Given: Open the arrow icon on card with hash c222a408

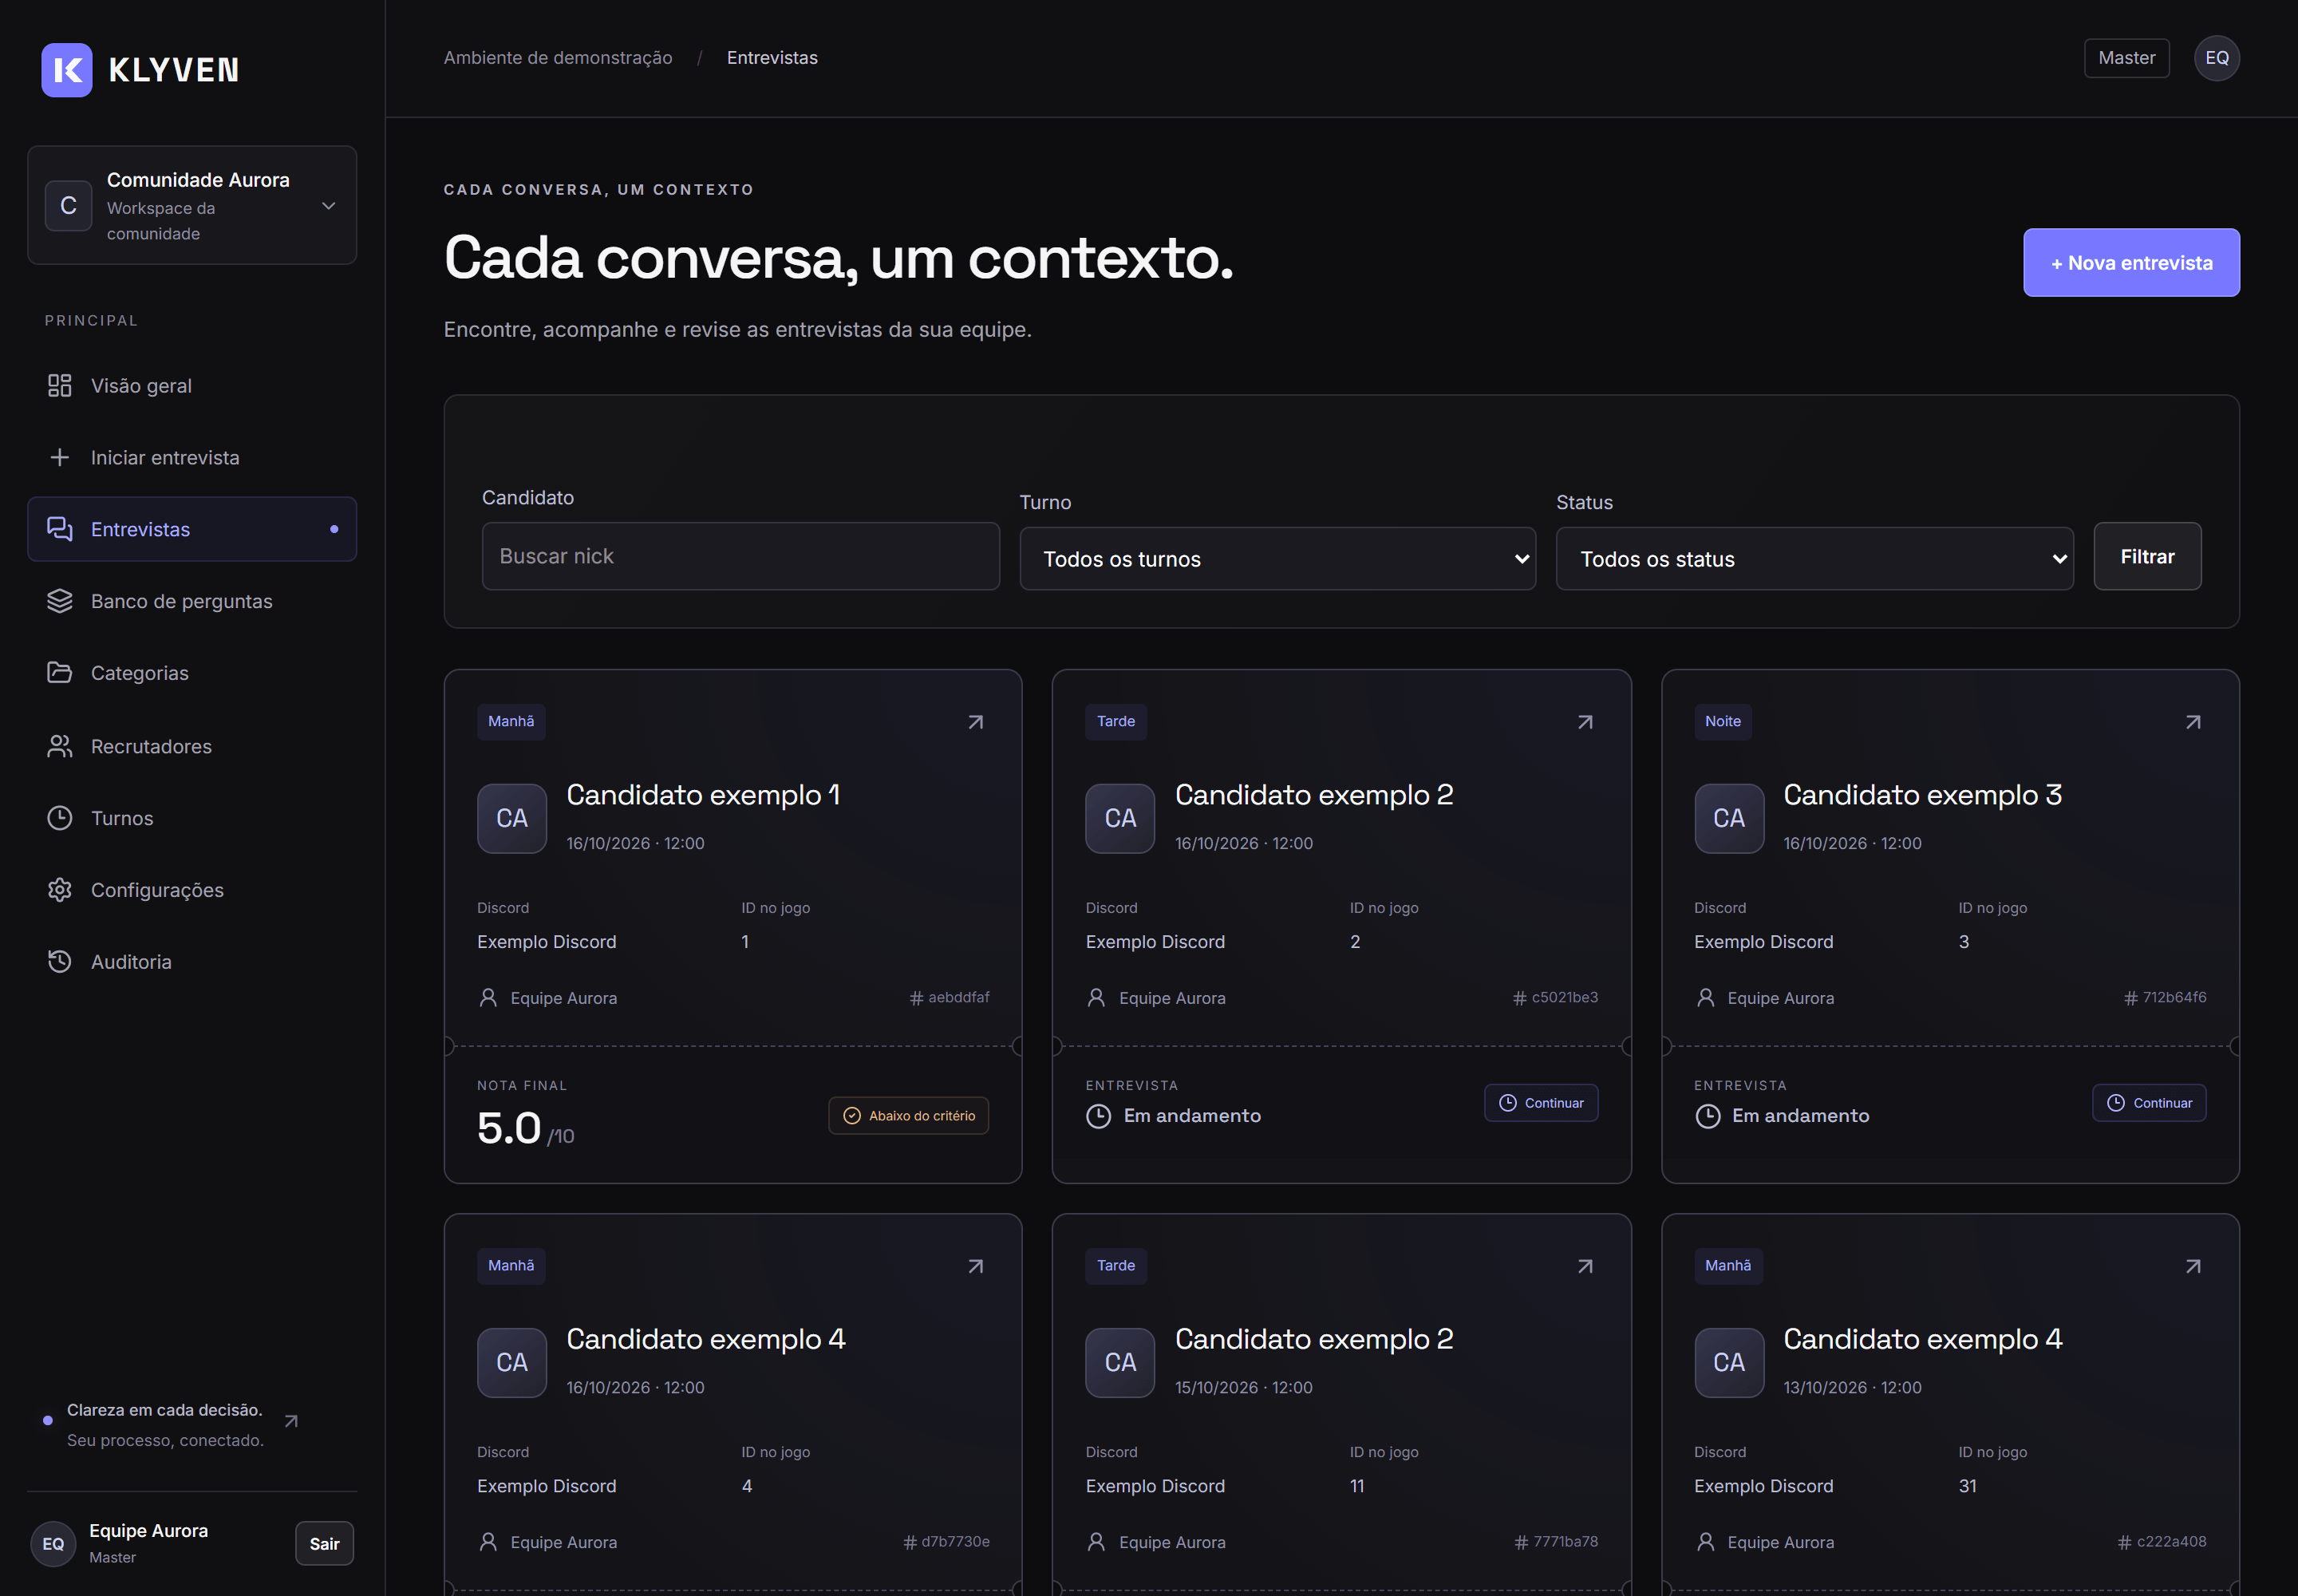Looking at the screenshot, I should pyautogui.click(x=2193, y=1266).
